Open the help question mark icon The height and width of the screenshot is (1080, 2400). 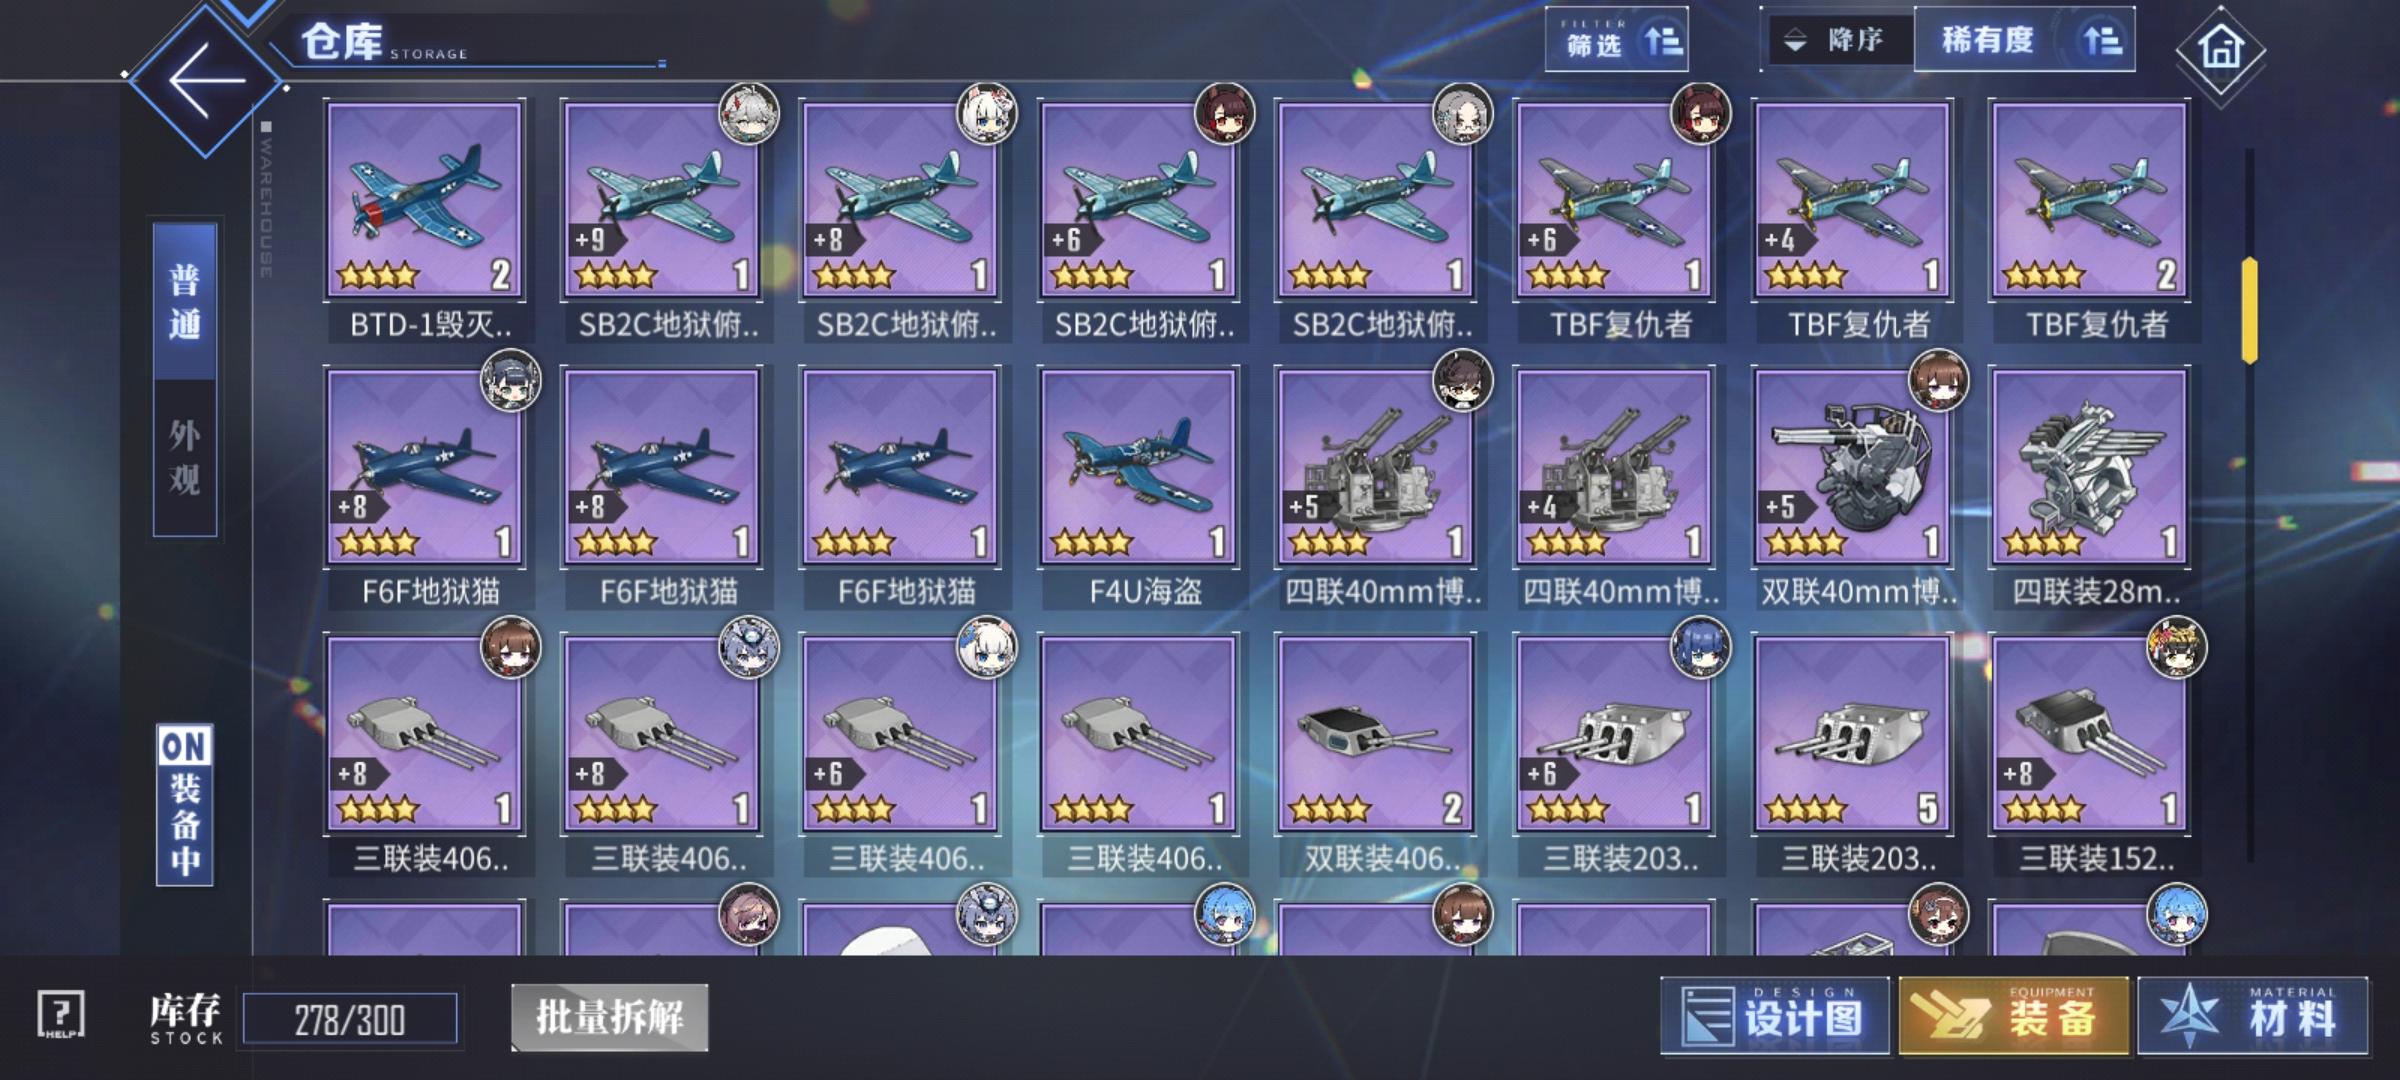pos(60,1016)
